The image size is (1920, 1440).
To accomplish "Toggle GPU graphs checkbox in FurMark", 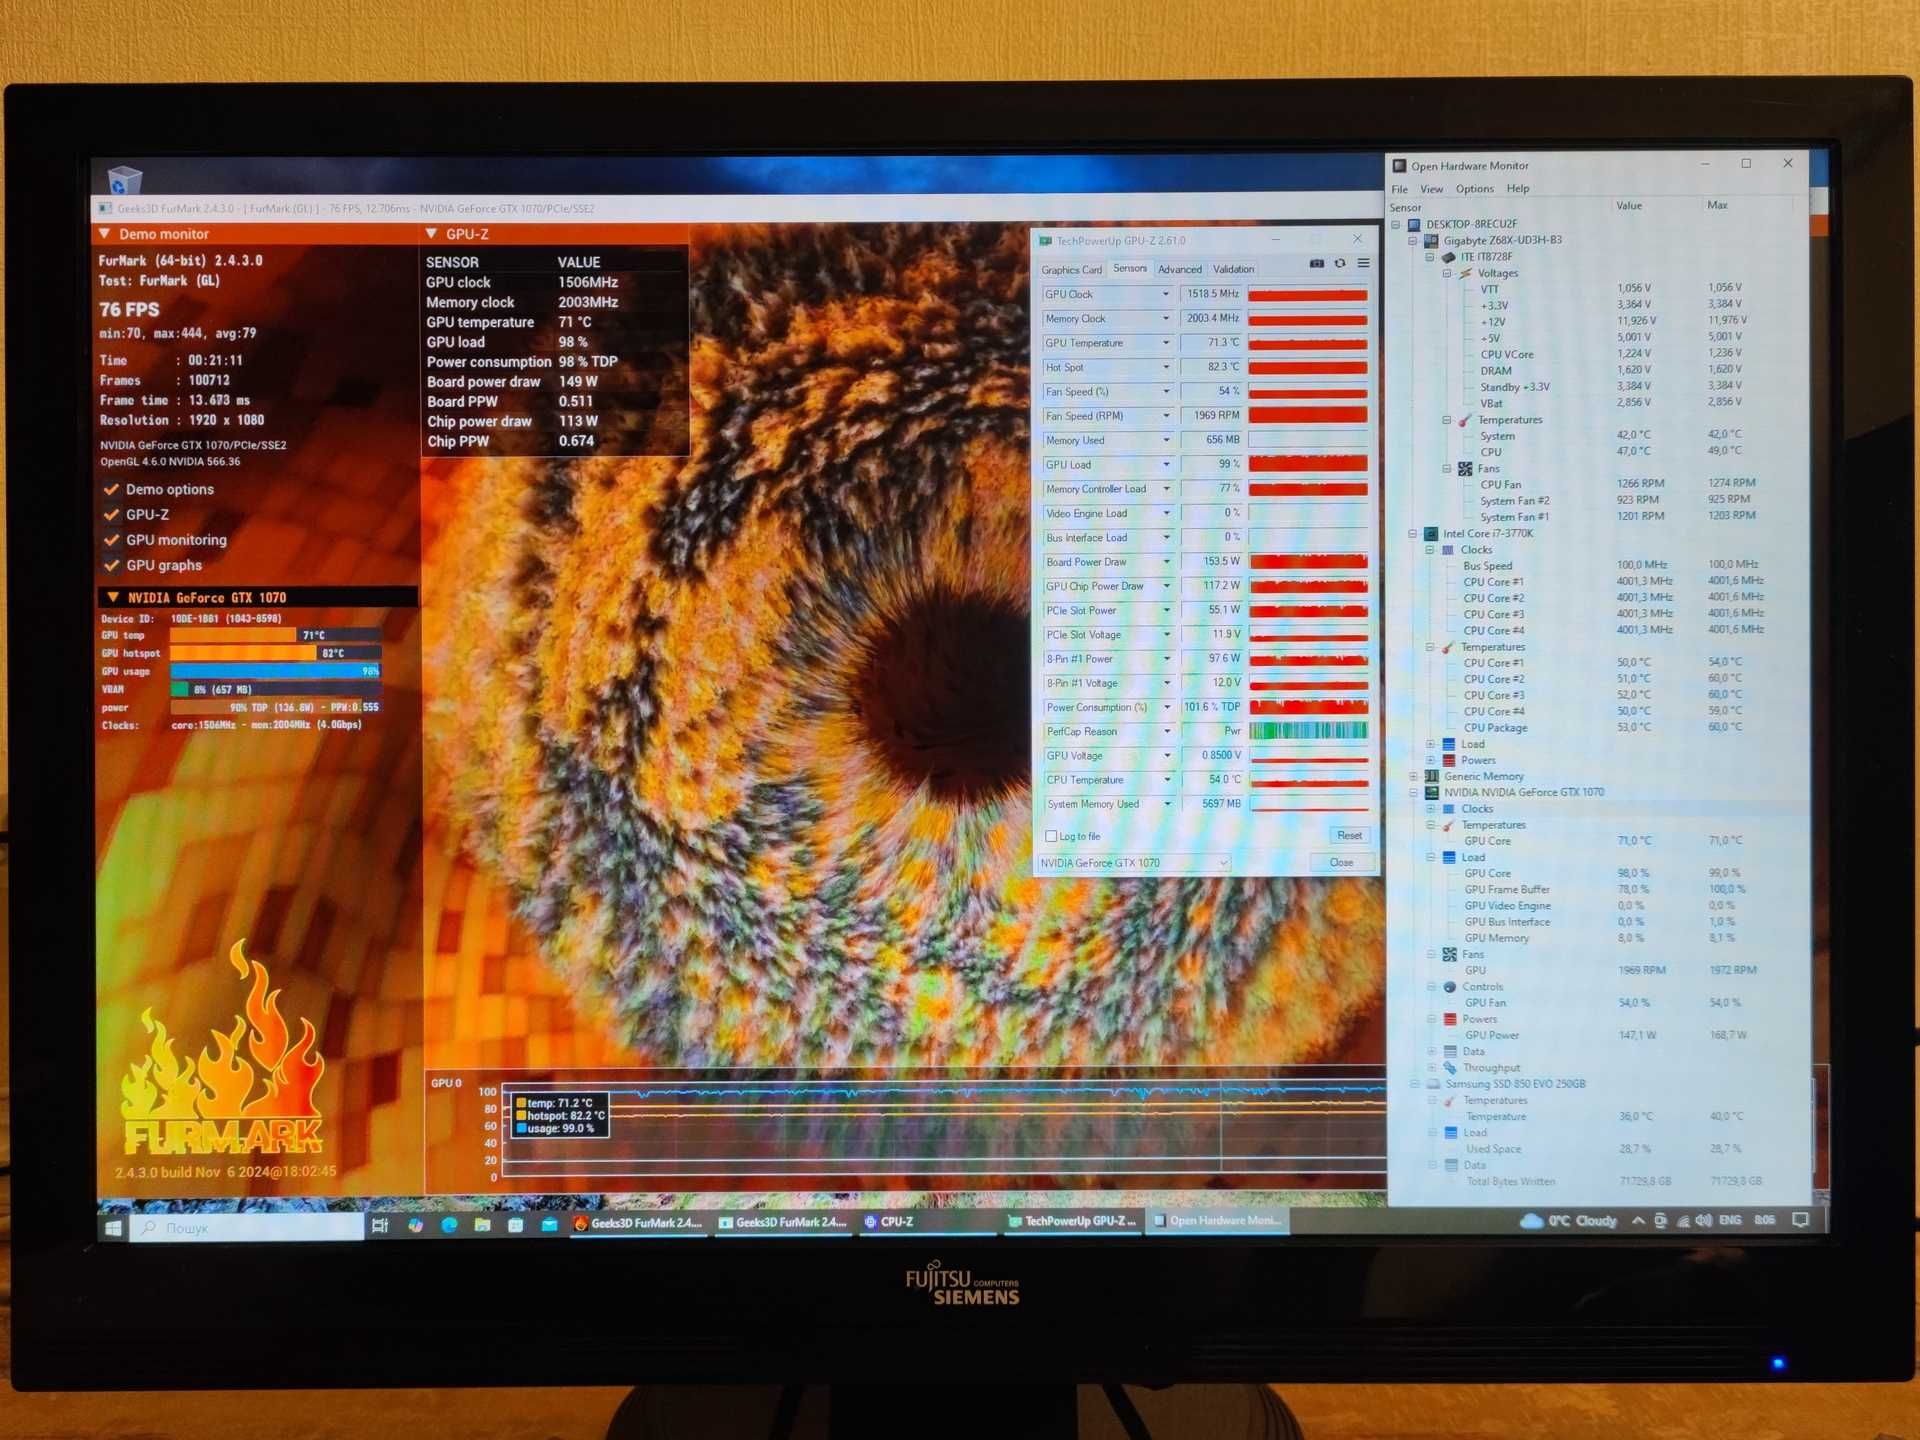I will click(x=112, y=565).
